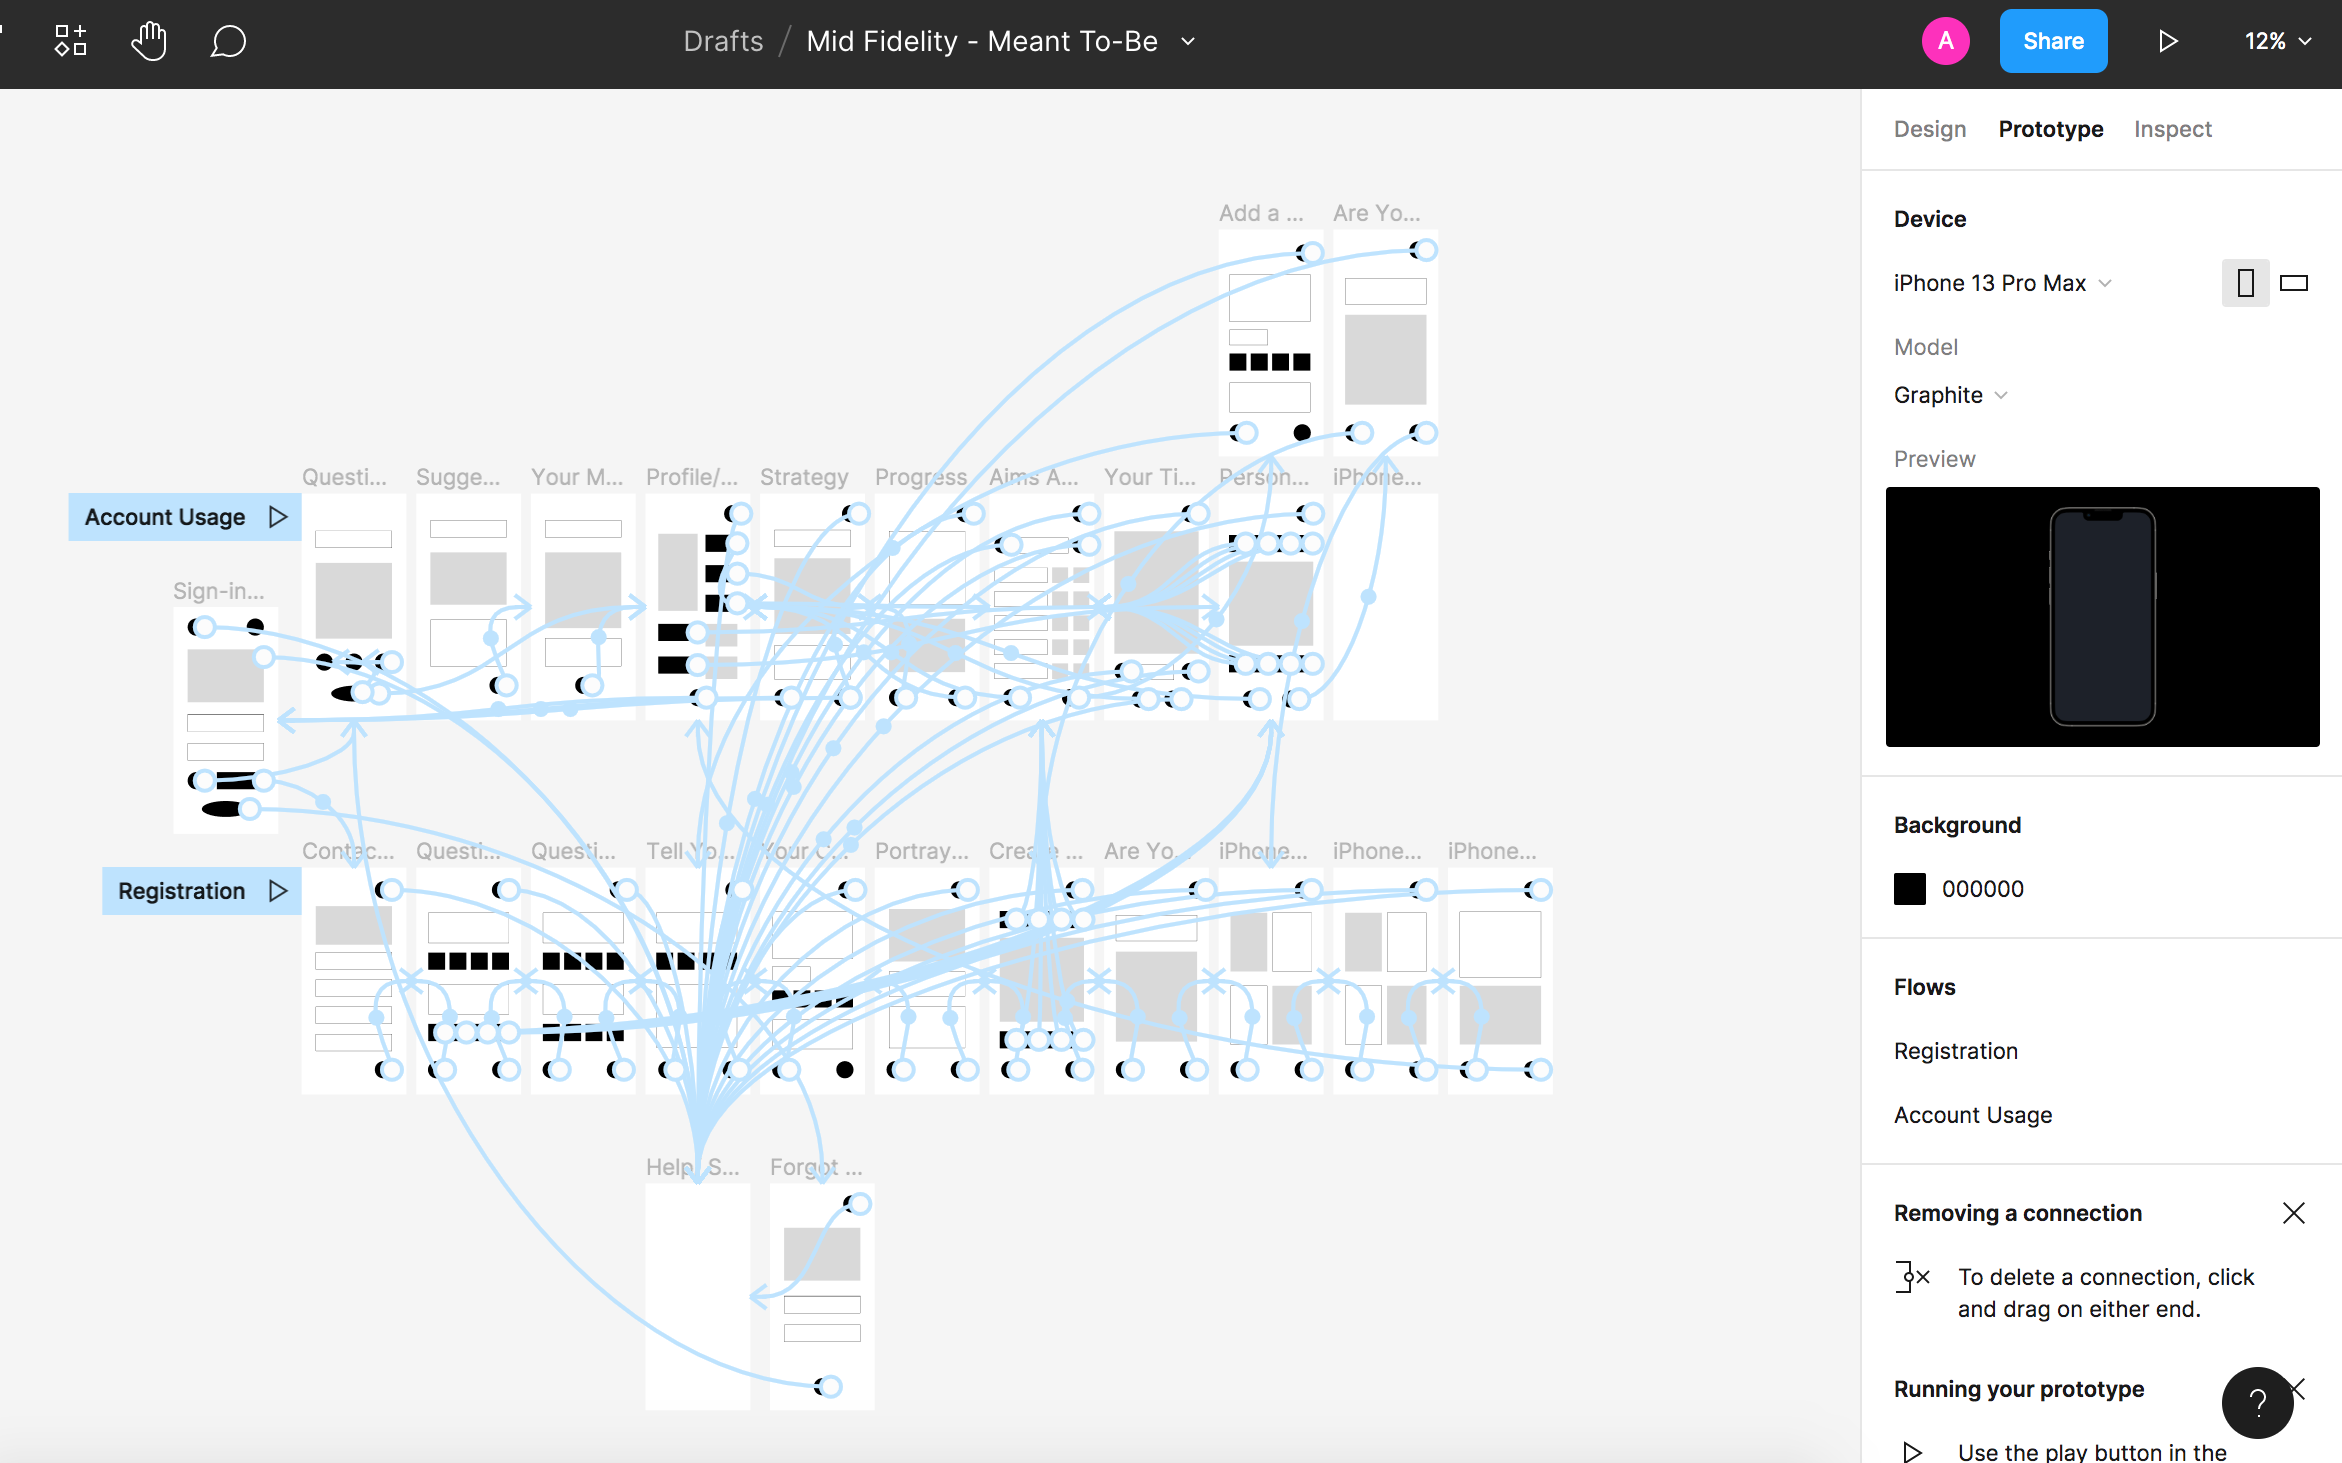Open the help question mark button
This screenshot has height=1463, width=2342.
coord(2257,1402)
